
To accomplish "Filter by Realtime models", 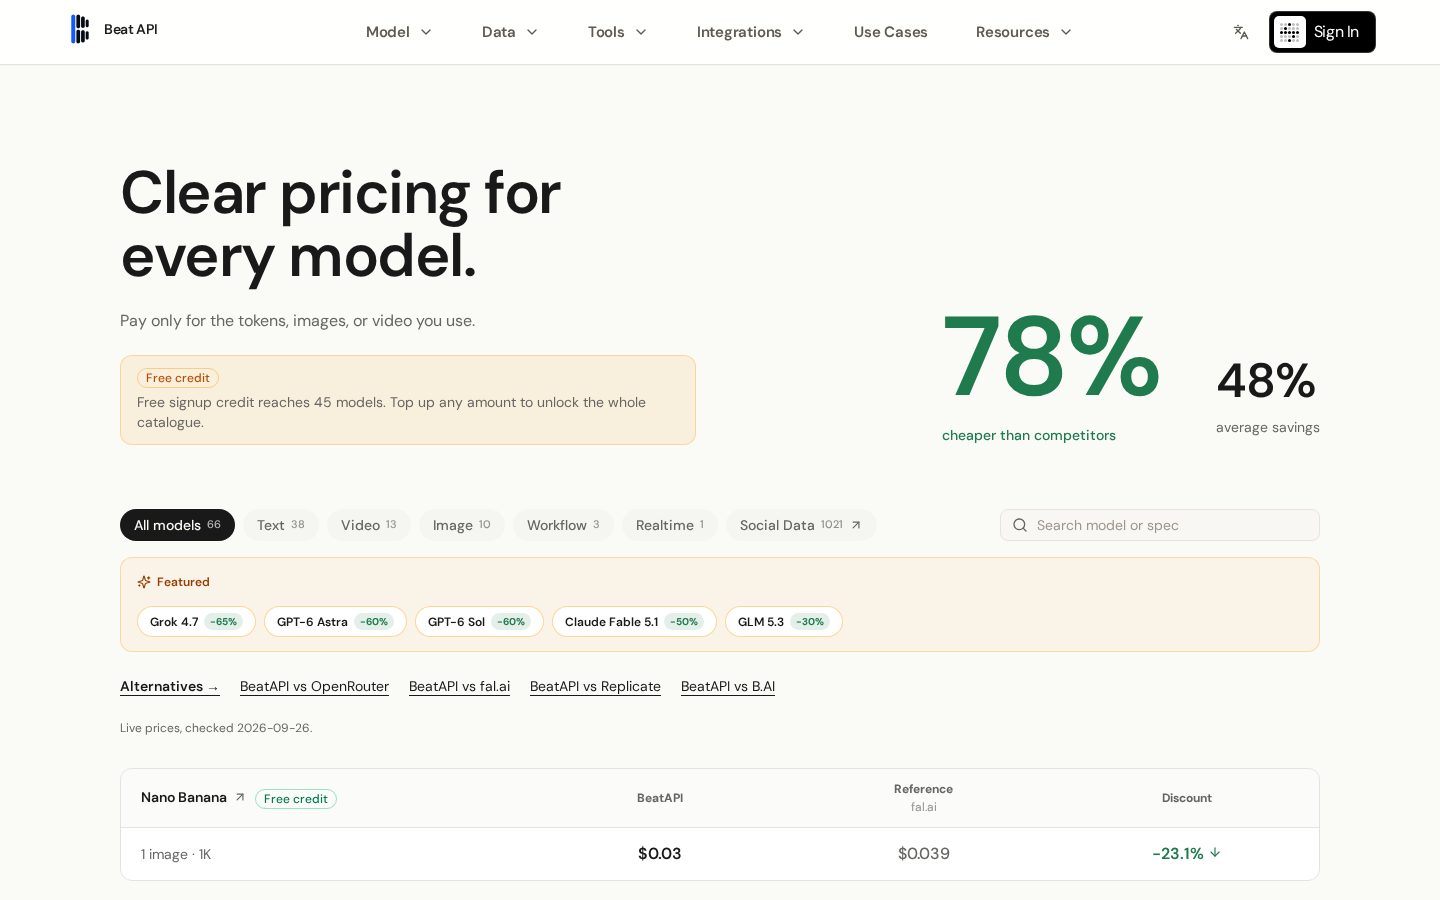I will [x=670, y=525].
